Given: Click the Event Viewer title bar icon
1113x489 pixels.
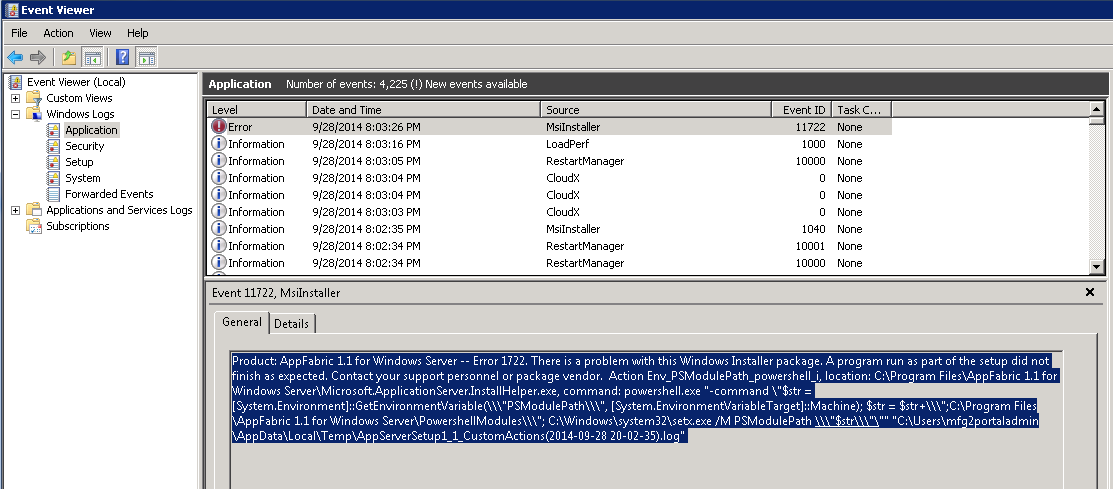Looking at the screenshot, I should [11, 10].
